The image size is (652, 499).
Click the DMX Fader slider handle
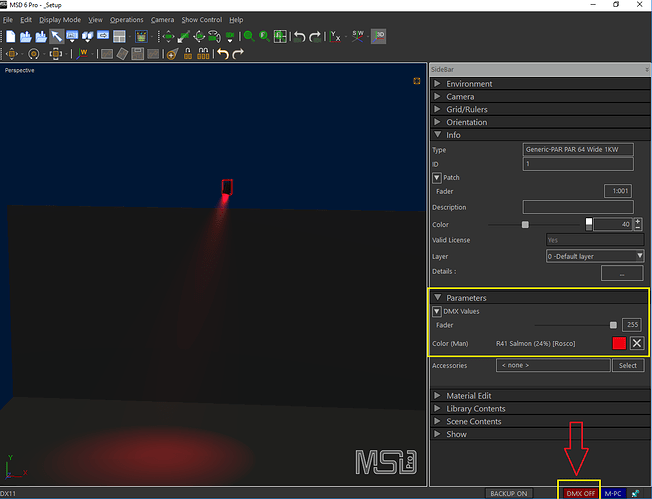click(613, 325)
